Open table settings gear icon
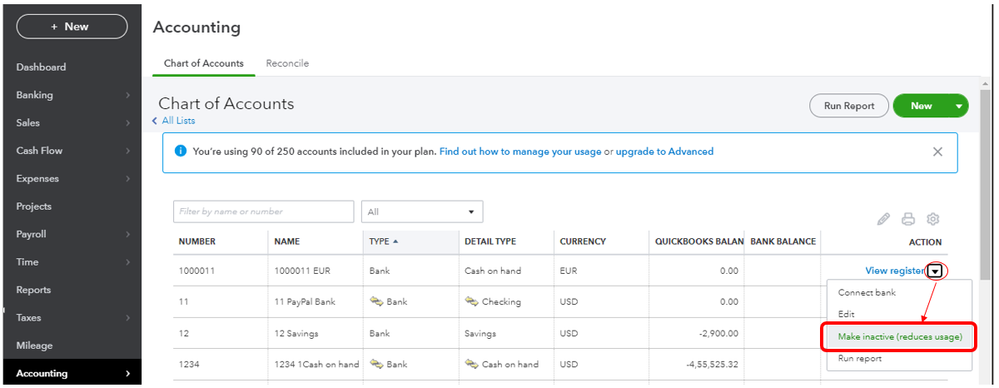 pos(933,219)
